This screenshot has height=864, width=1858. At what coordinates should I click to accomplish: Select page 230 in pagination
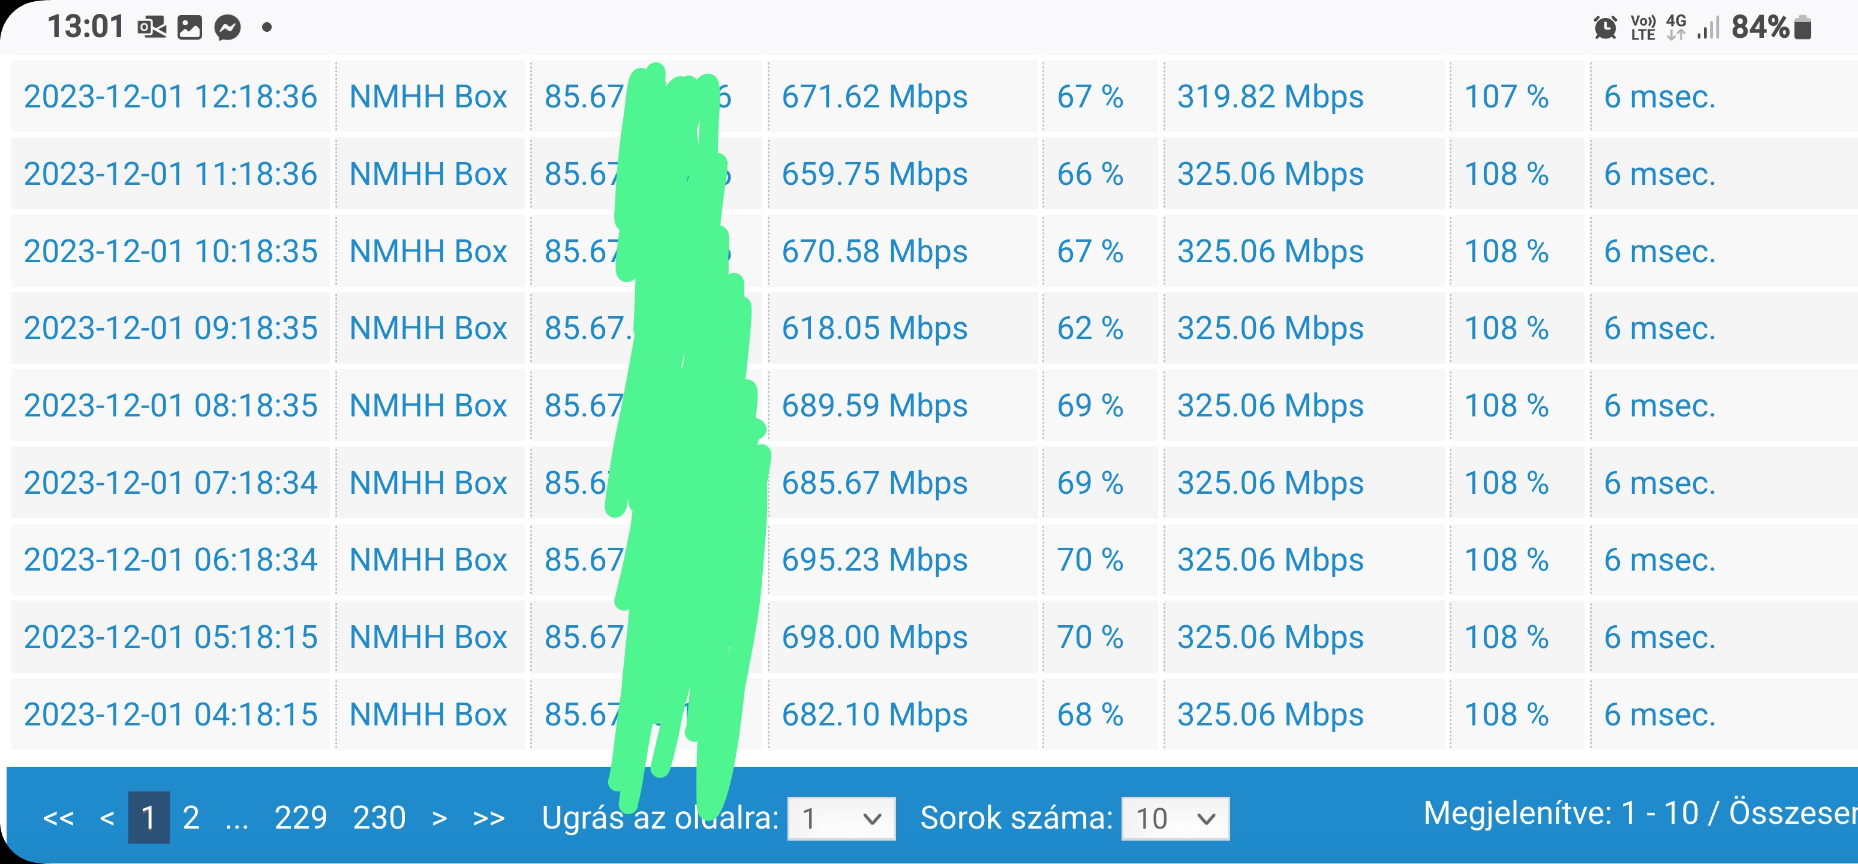tap(379, 818)
